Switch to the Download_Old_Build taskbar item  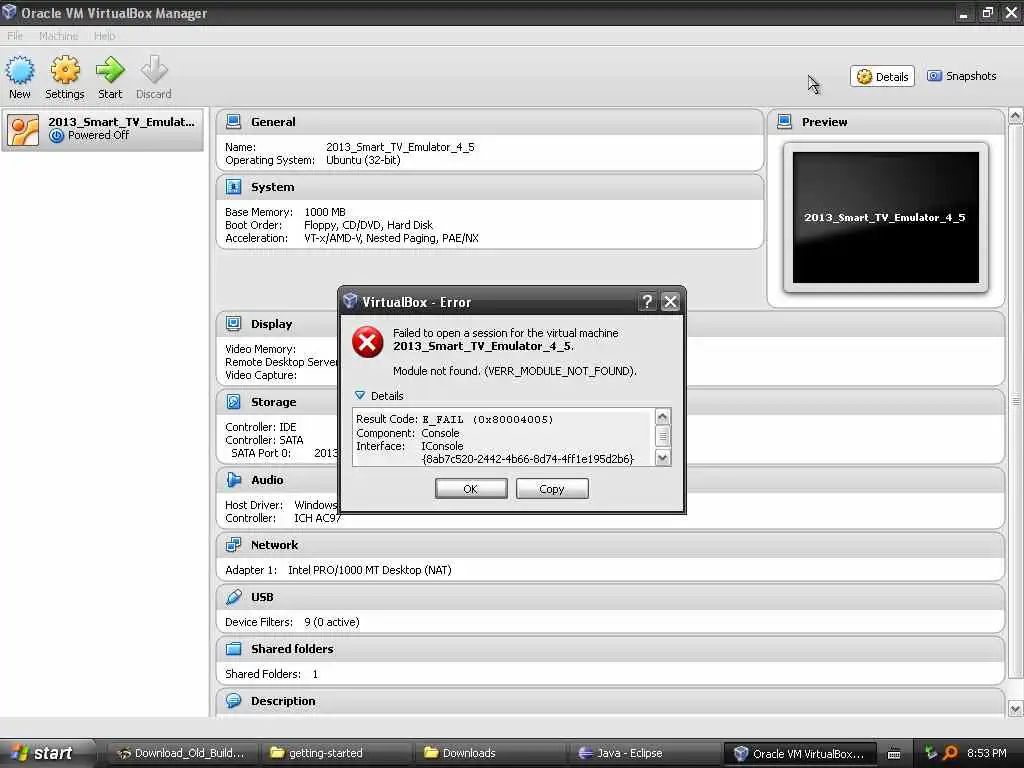click(x=182, y=754)
